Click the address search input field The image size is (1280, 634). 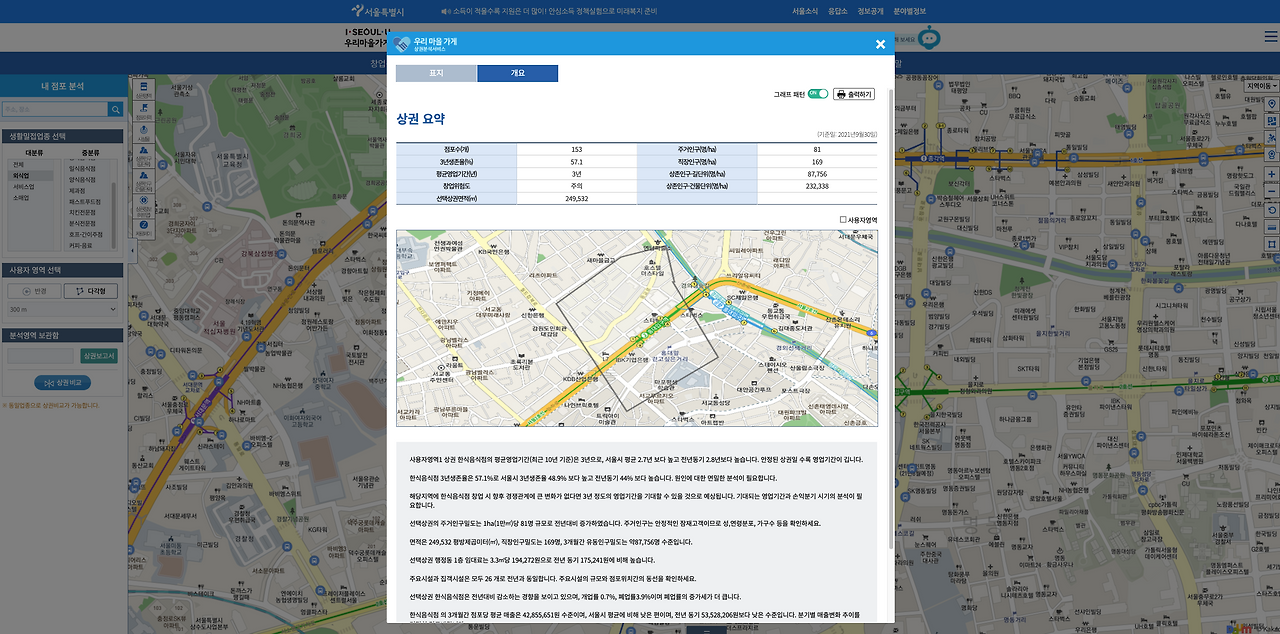[x=55, y=109]
